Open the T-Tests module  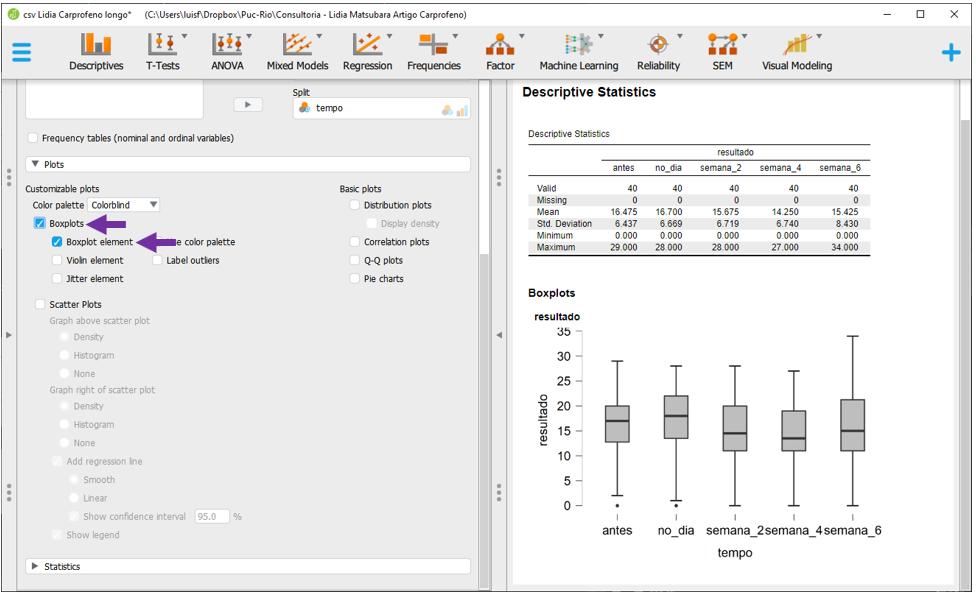click(162, 52)
